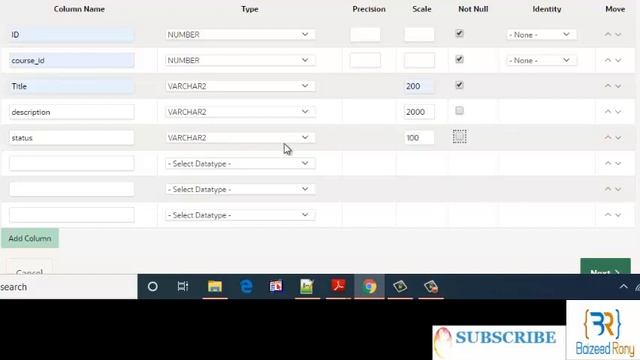Click the Identity column header
Image resolution: width=640 pixels, height=360 pixels.
547,9
